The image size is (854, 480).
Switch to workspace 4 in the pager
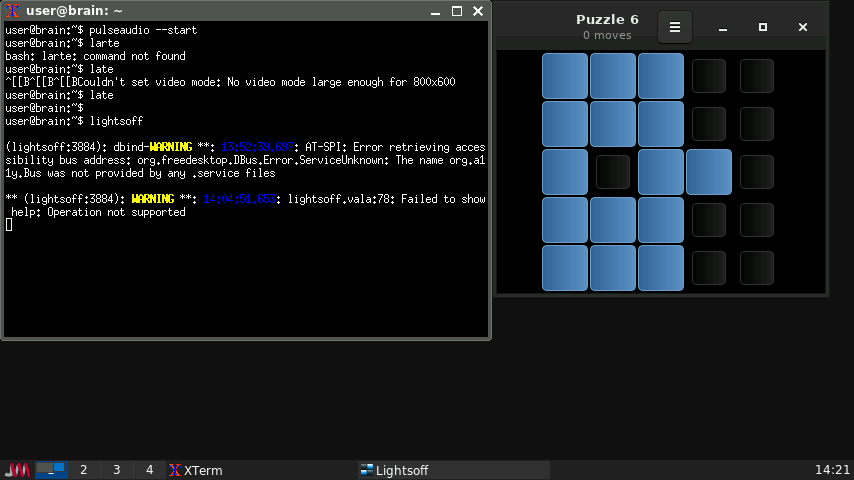[x=150, y=470]
